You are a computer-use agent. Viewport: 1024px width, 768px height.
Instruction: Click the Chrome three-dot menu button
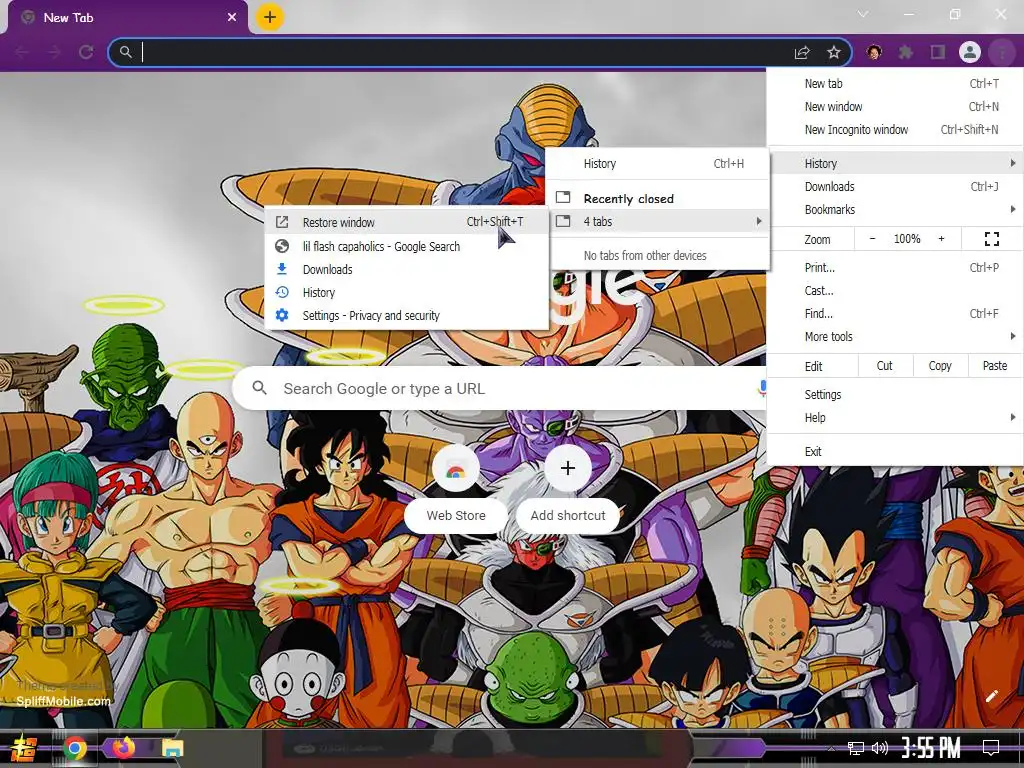pyautogui.click(x=1002, y=52)
